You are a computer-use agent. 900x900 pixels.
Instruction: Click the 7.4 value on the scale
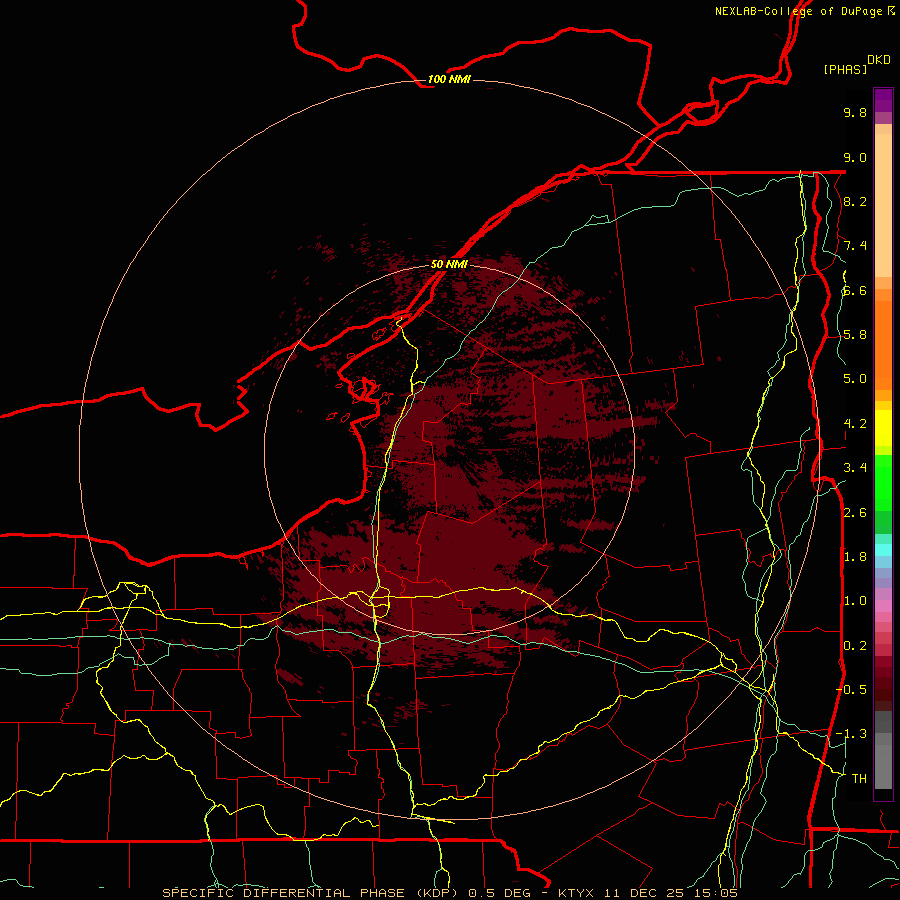tap(855, 246)
